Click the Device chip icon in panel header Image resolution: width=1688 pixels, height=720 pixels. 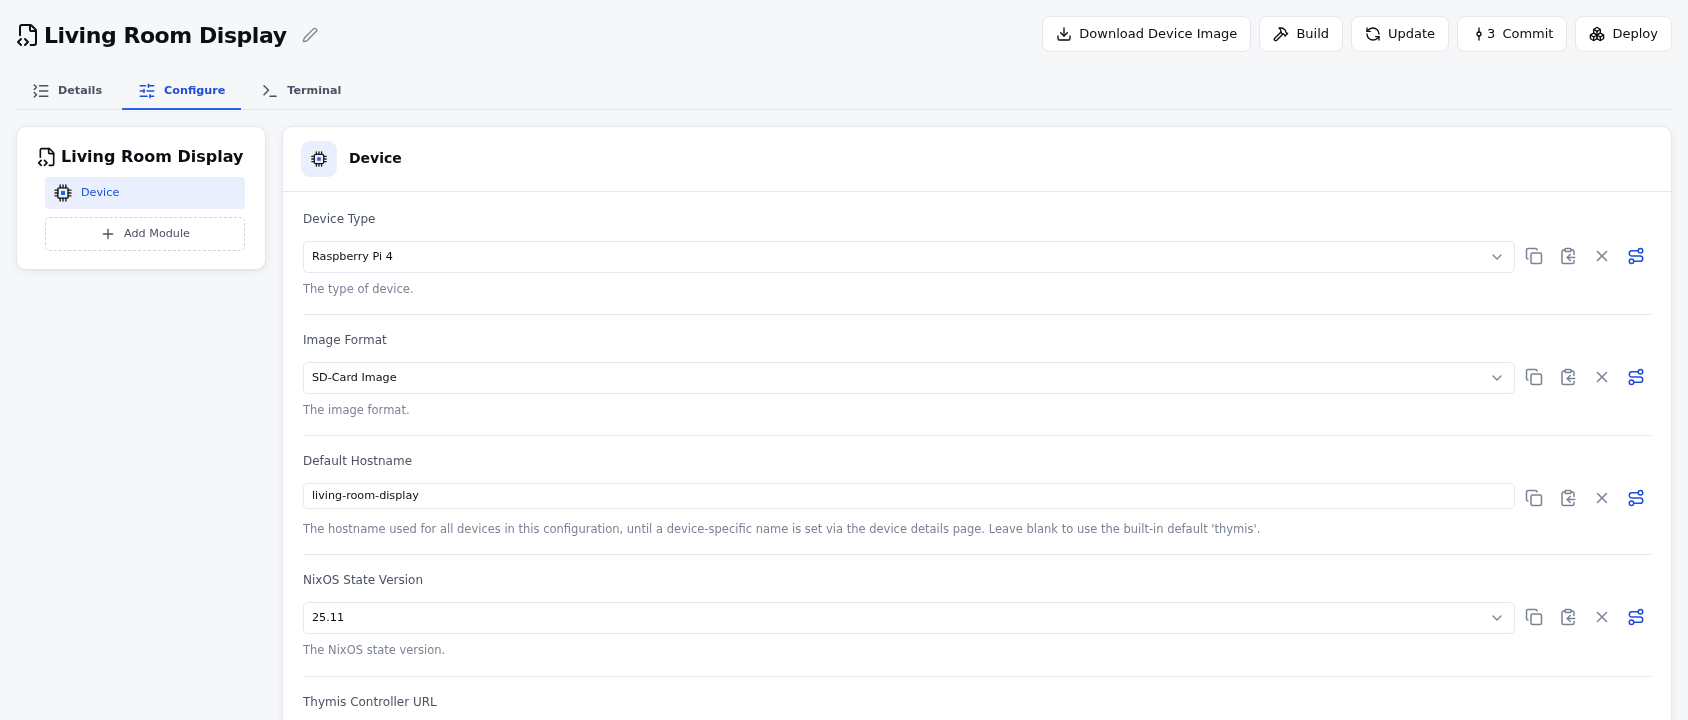[319, 158]
